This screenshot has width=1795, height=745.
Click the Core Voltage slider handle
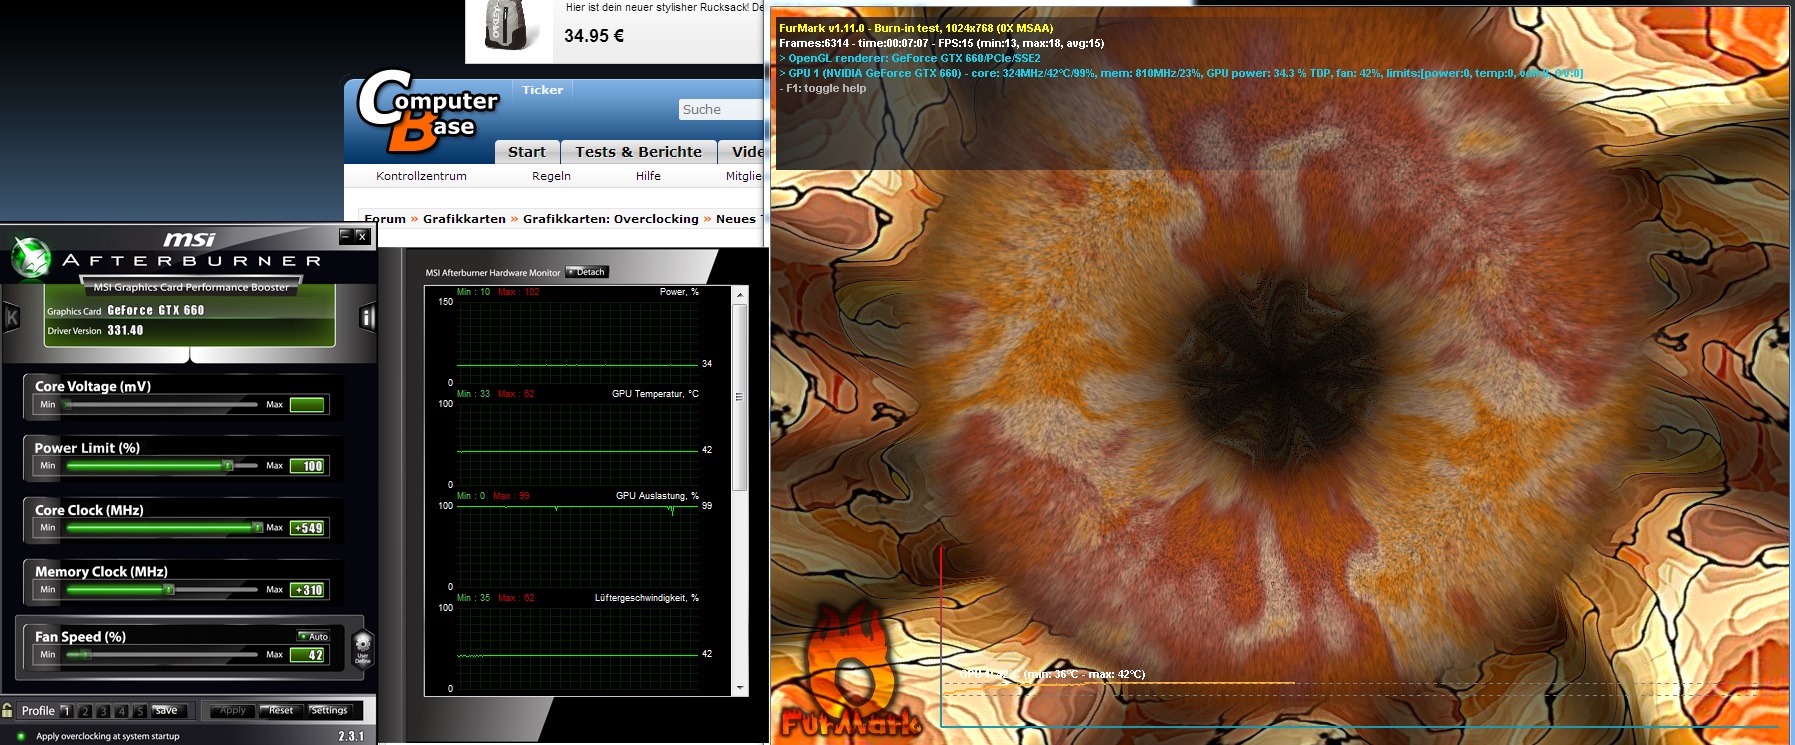pos(67,404)
